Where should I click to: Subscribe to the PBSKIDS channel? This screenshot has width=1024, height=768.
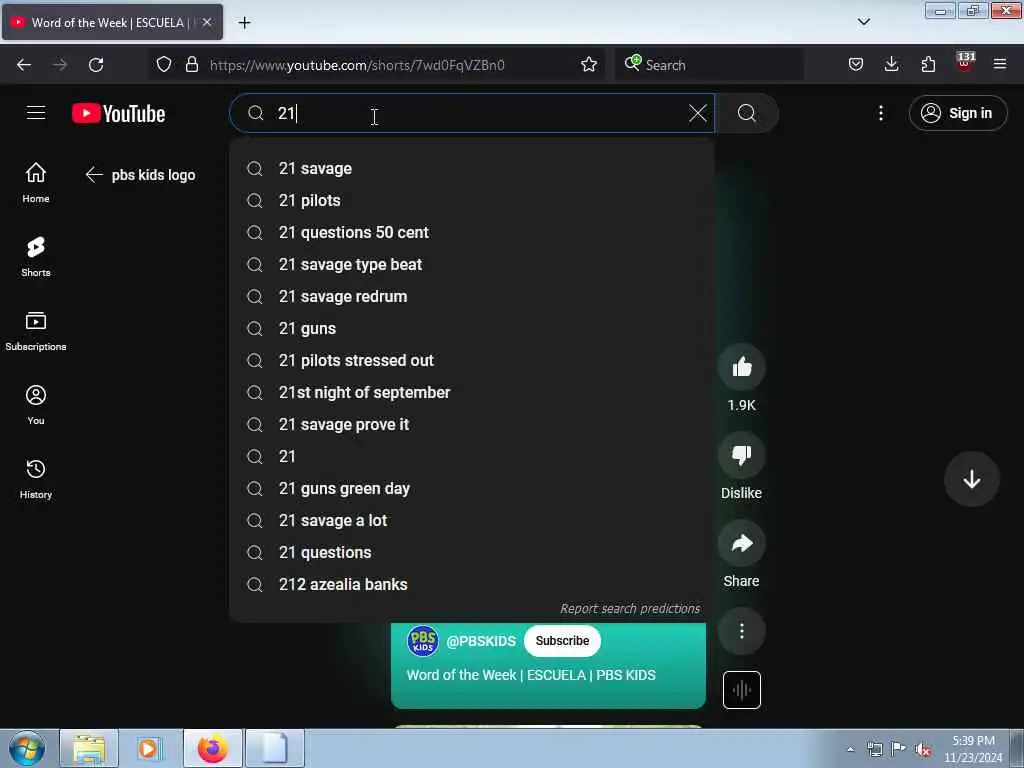click(x=562, y=641)
